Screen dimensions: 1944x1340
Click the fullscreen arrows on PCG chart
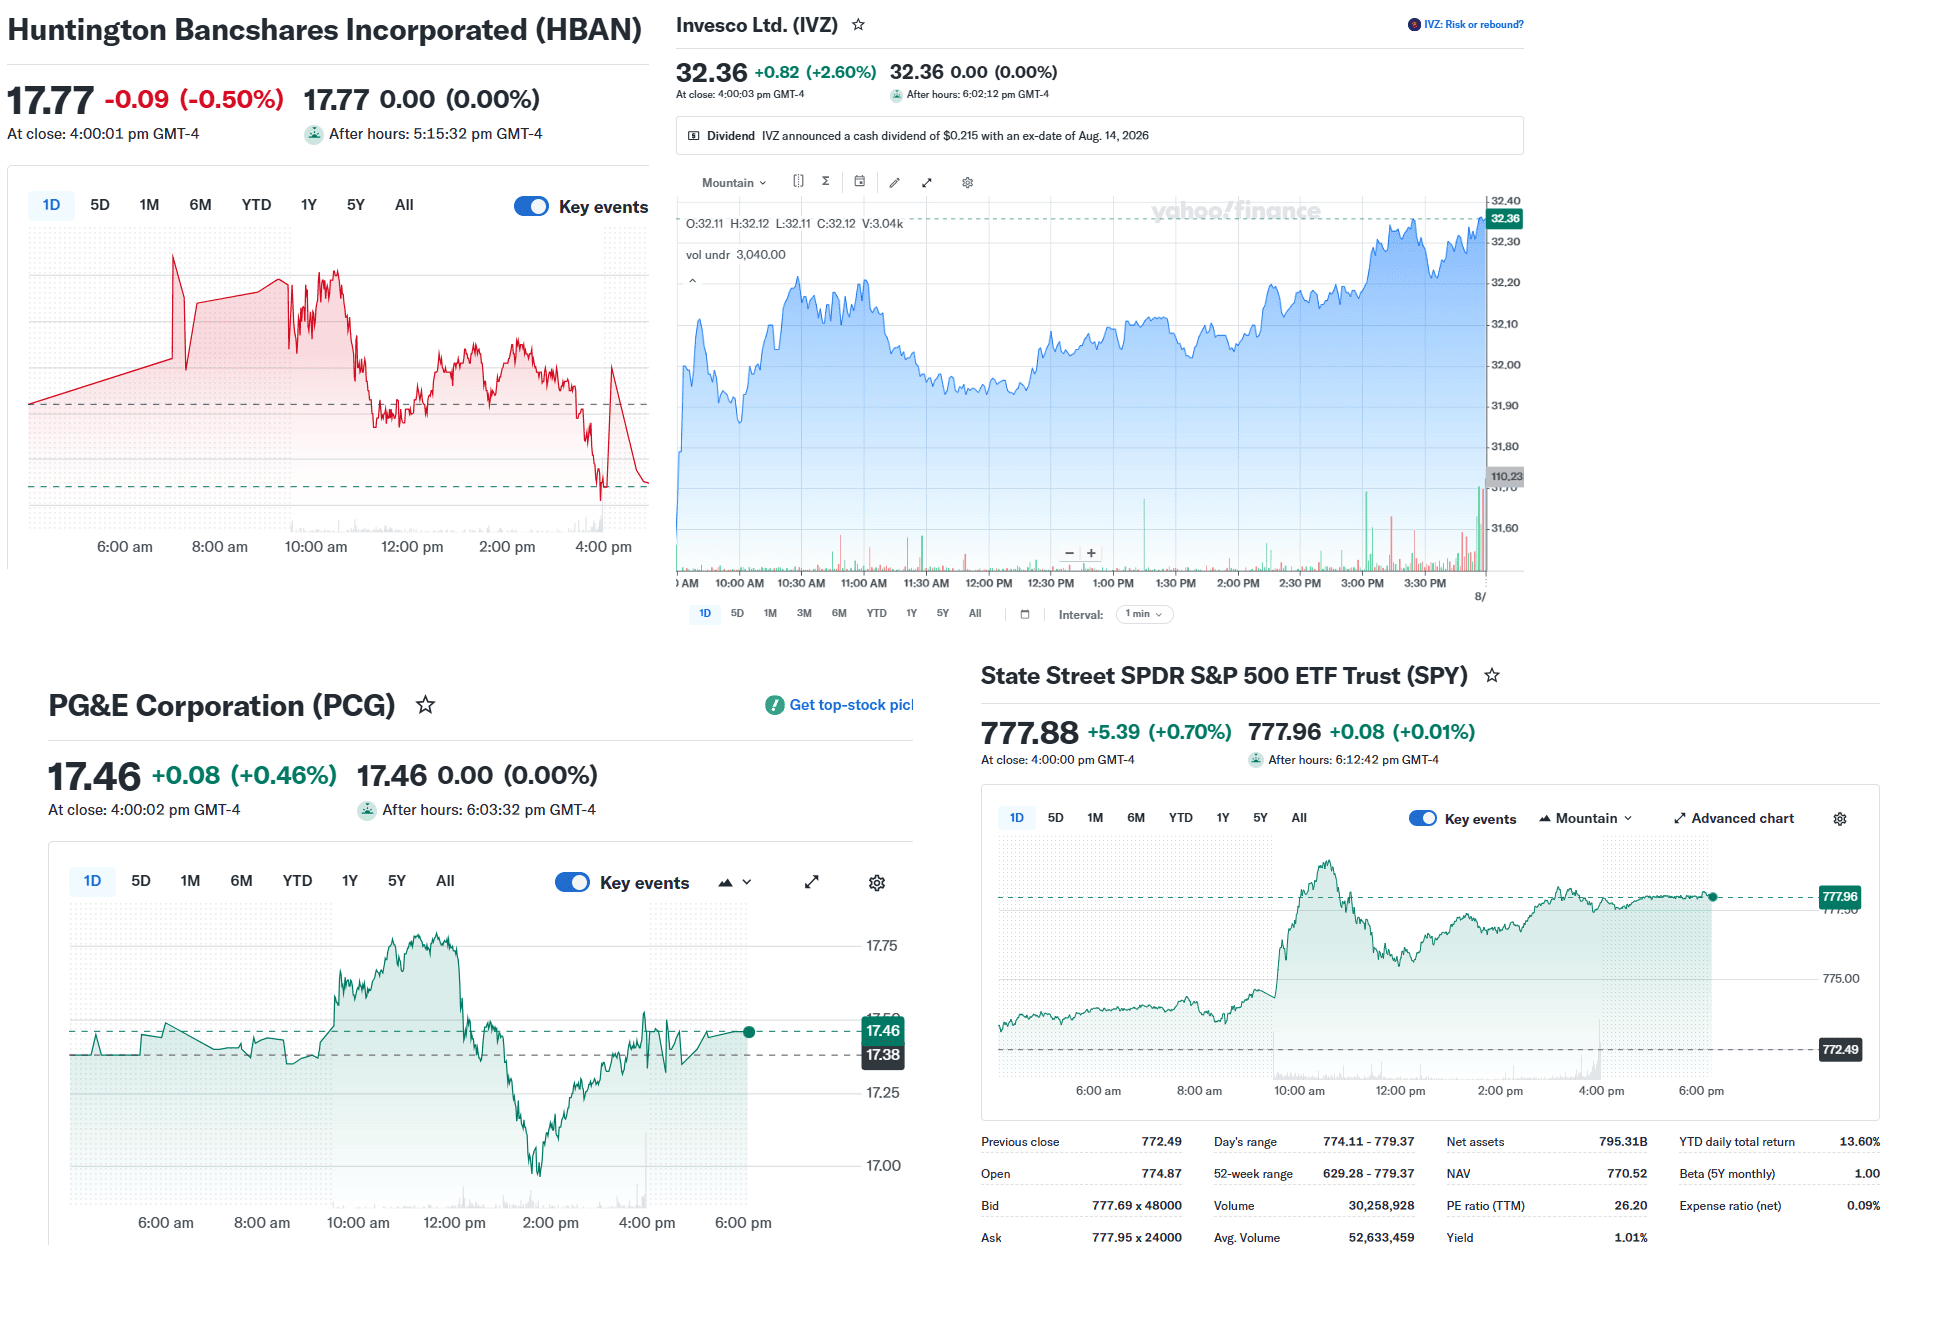click(x=812, y=882)
